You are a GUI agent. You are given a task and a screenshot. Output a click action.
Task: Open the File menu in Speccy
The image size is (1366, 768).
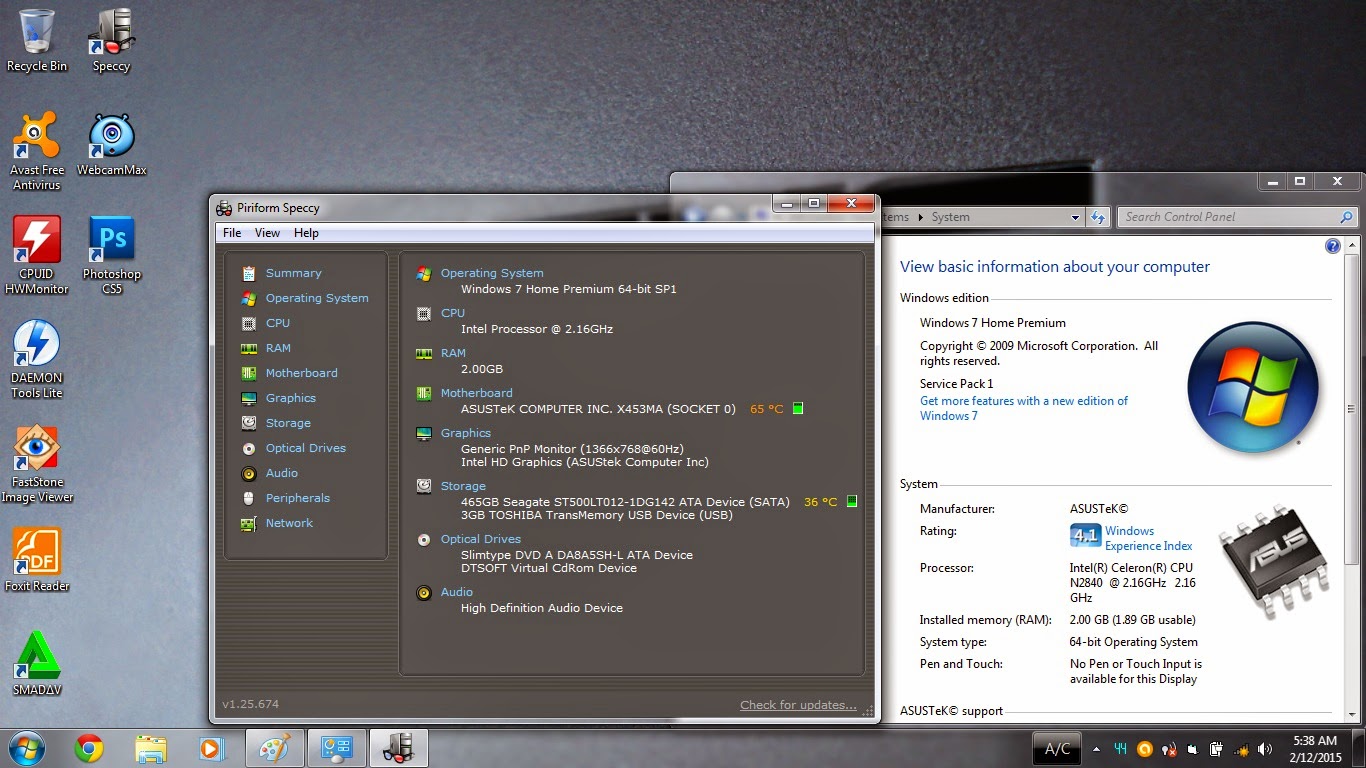click(x=232, y=233)
